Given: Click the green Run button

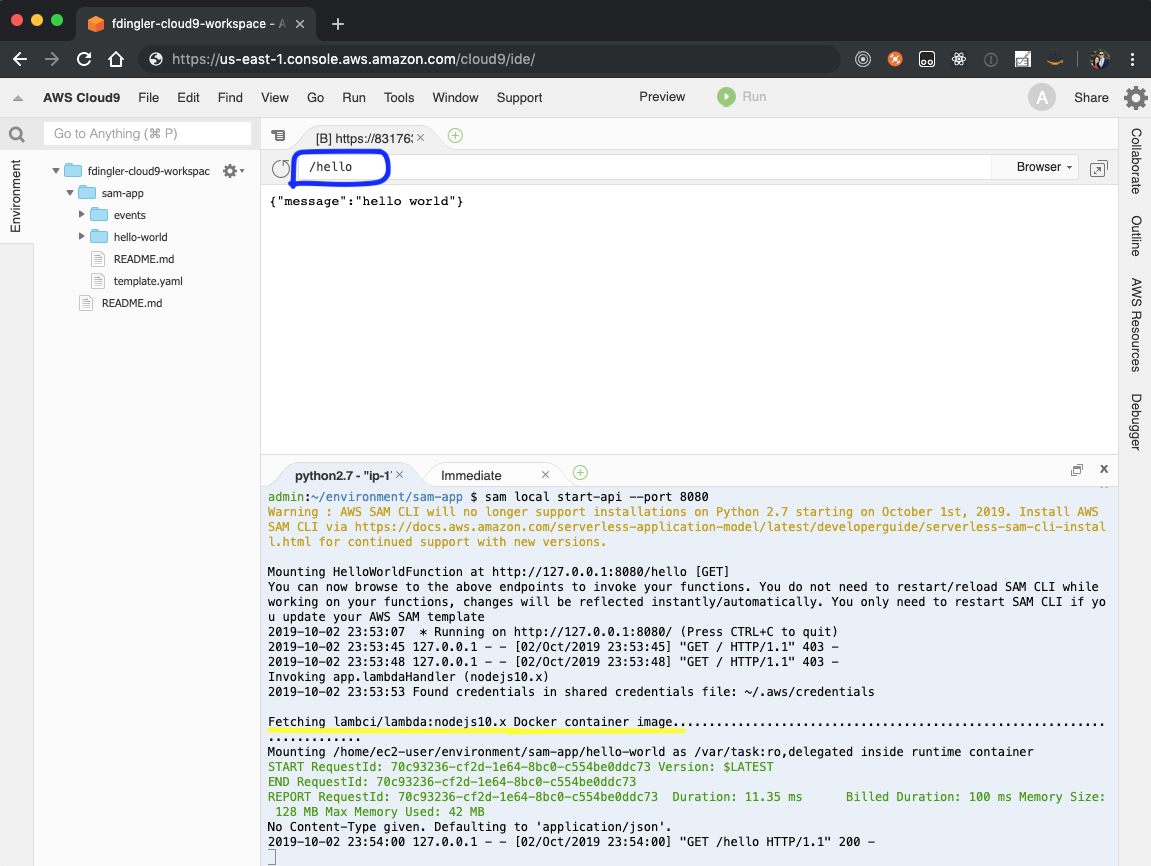Looking at the screenshot, I should (x=741, y=97).
